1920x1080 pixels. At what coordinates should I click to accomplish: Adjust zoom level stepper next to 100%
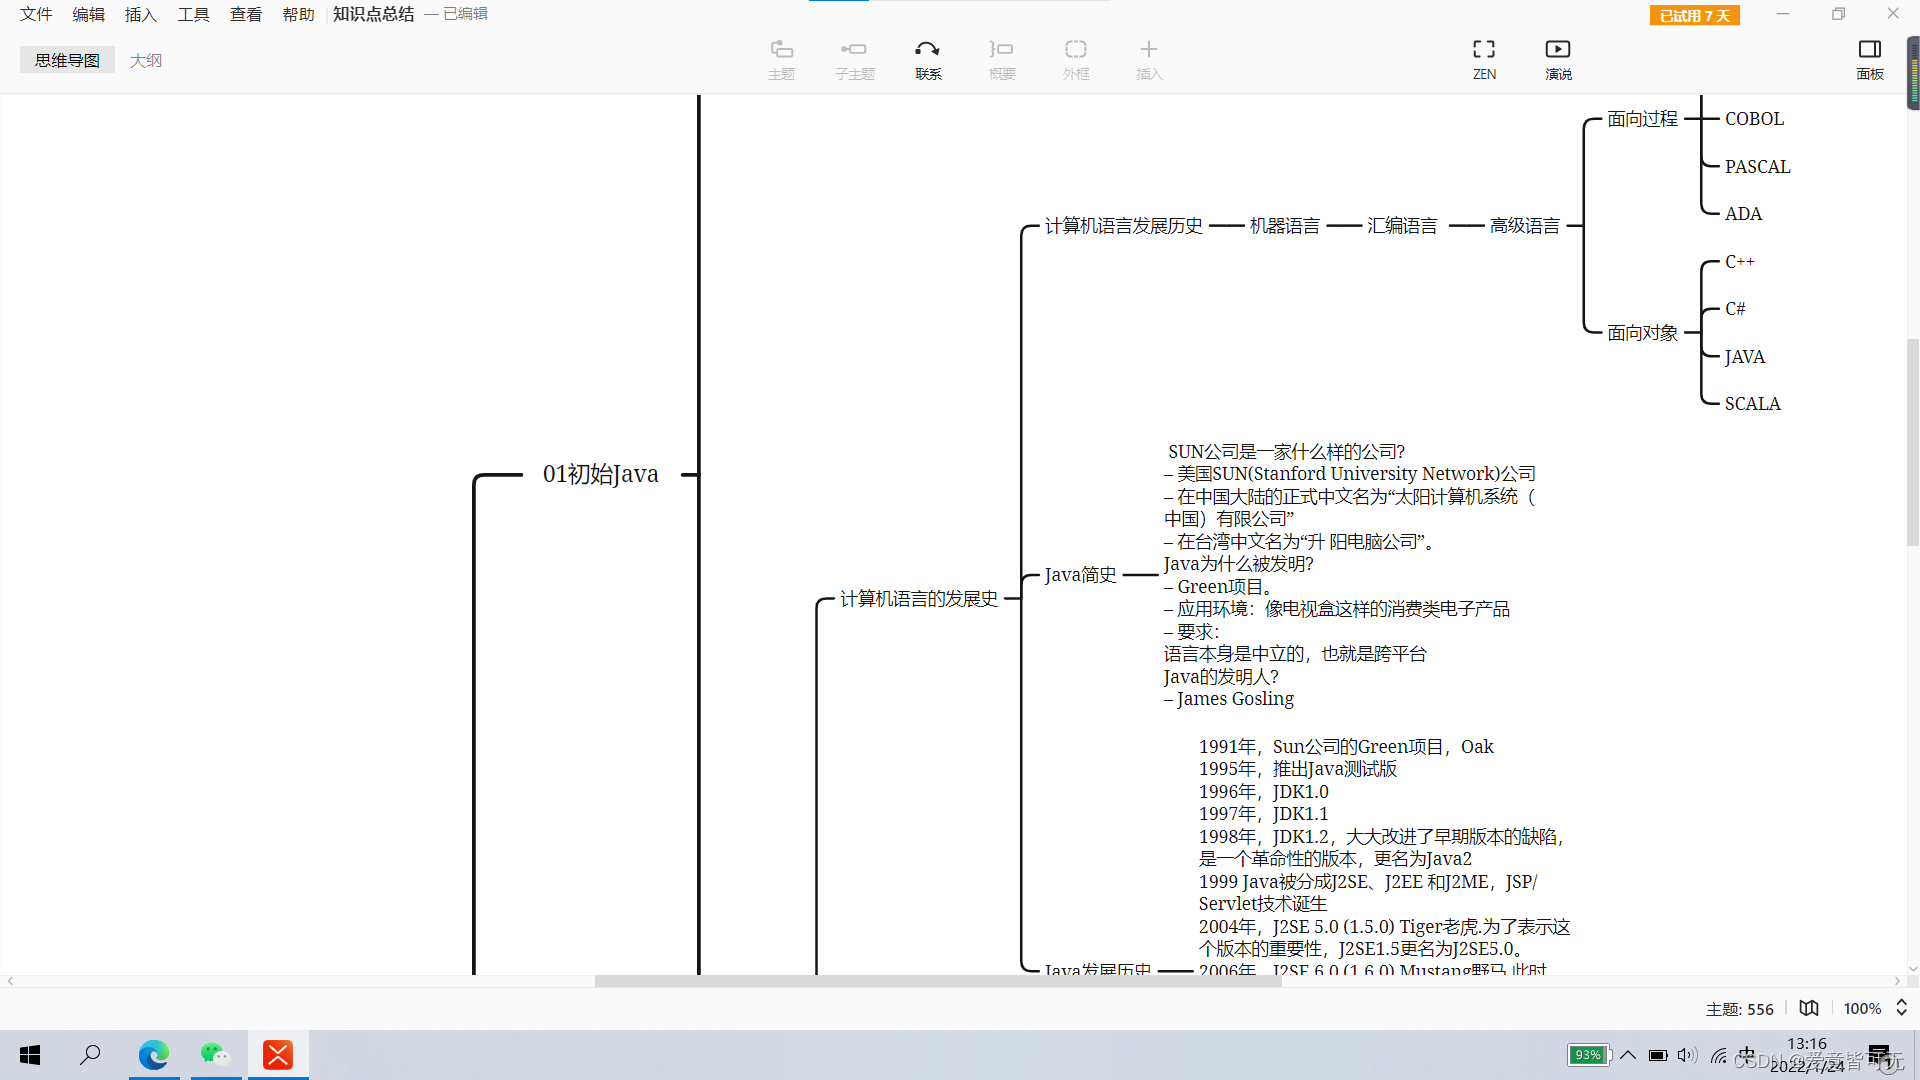coord(1901,1008)
